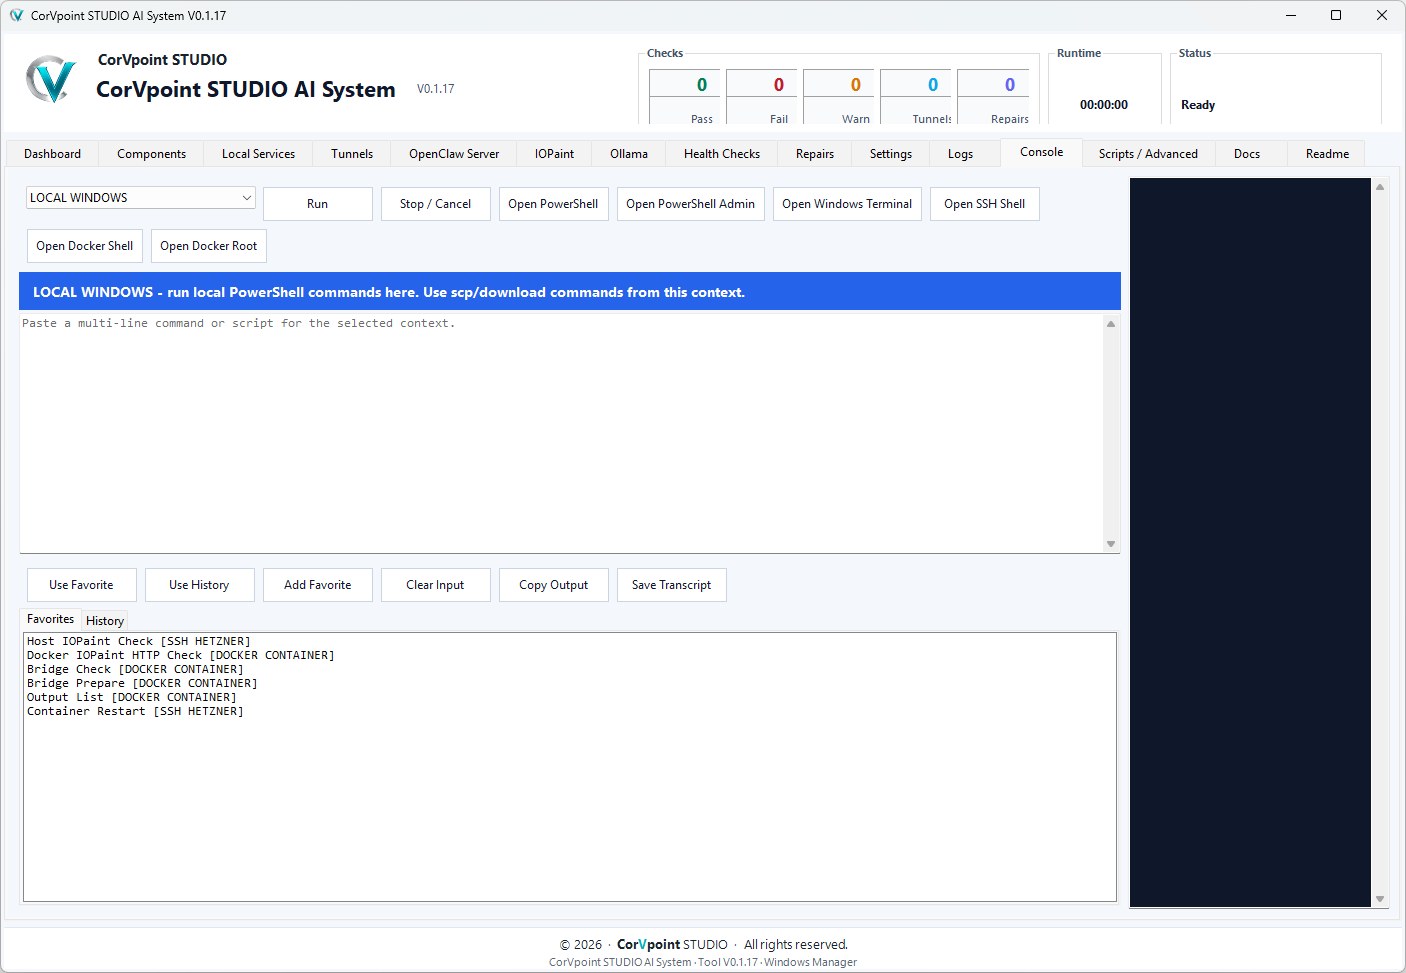Switch to the History sub-tab

tap(105, 621)
